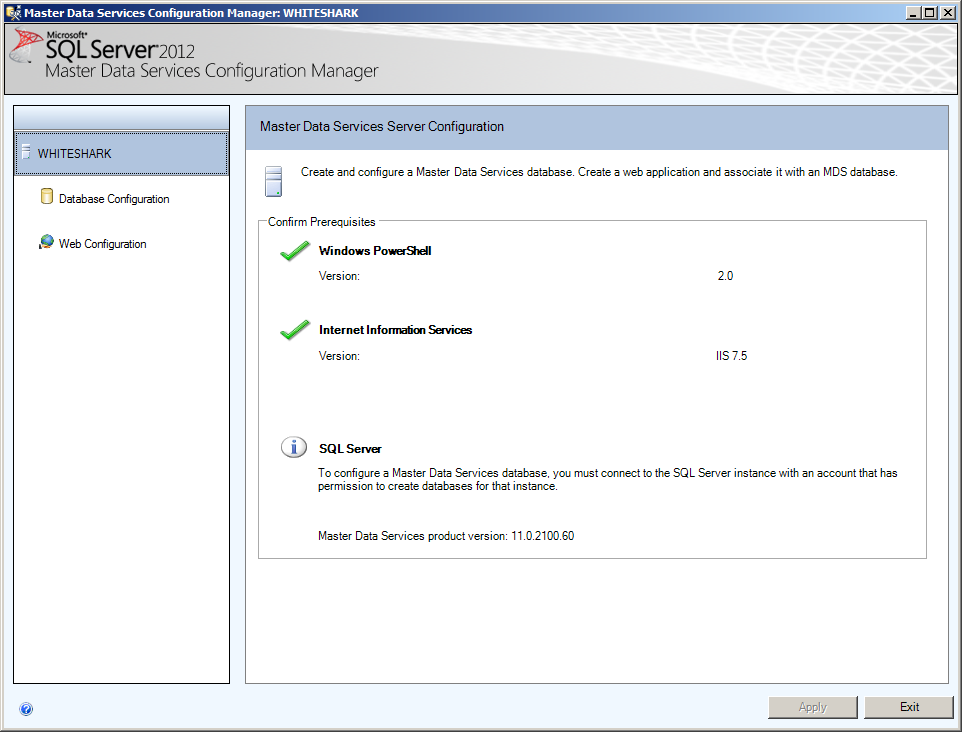Click the Master Data Services product version text
Screen dimensions: 962x732
click(x=447, y=535)
